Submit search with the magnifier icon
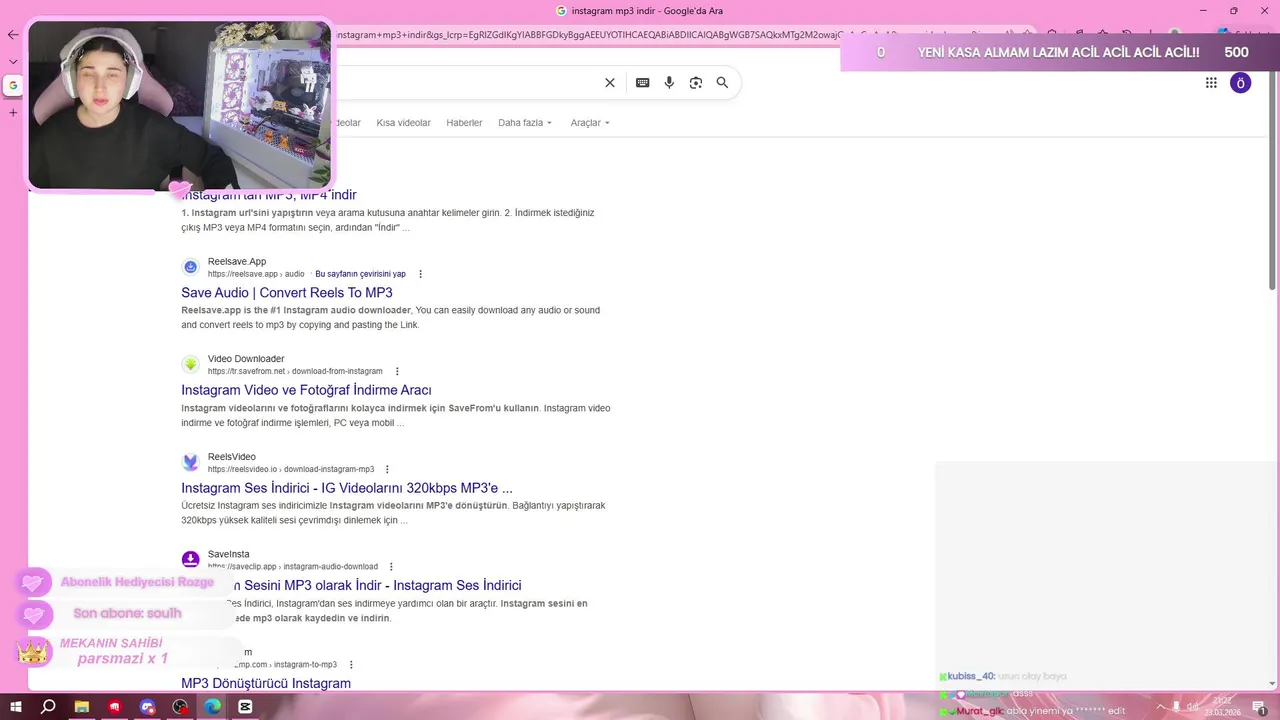 point(722,83)
